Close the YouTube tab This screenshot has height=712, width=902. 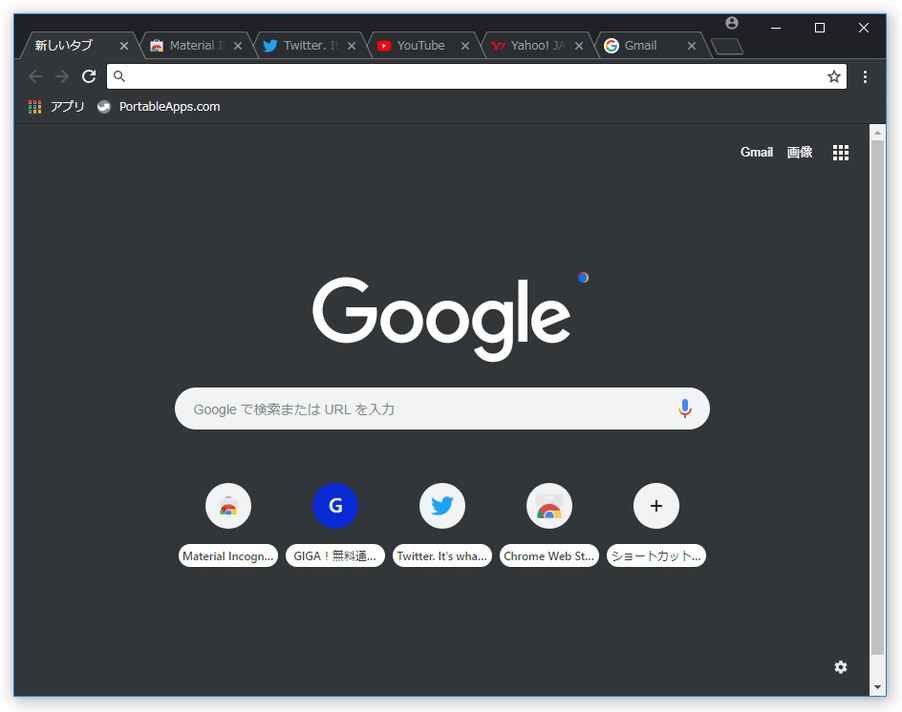point(465,46)
